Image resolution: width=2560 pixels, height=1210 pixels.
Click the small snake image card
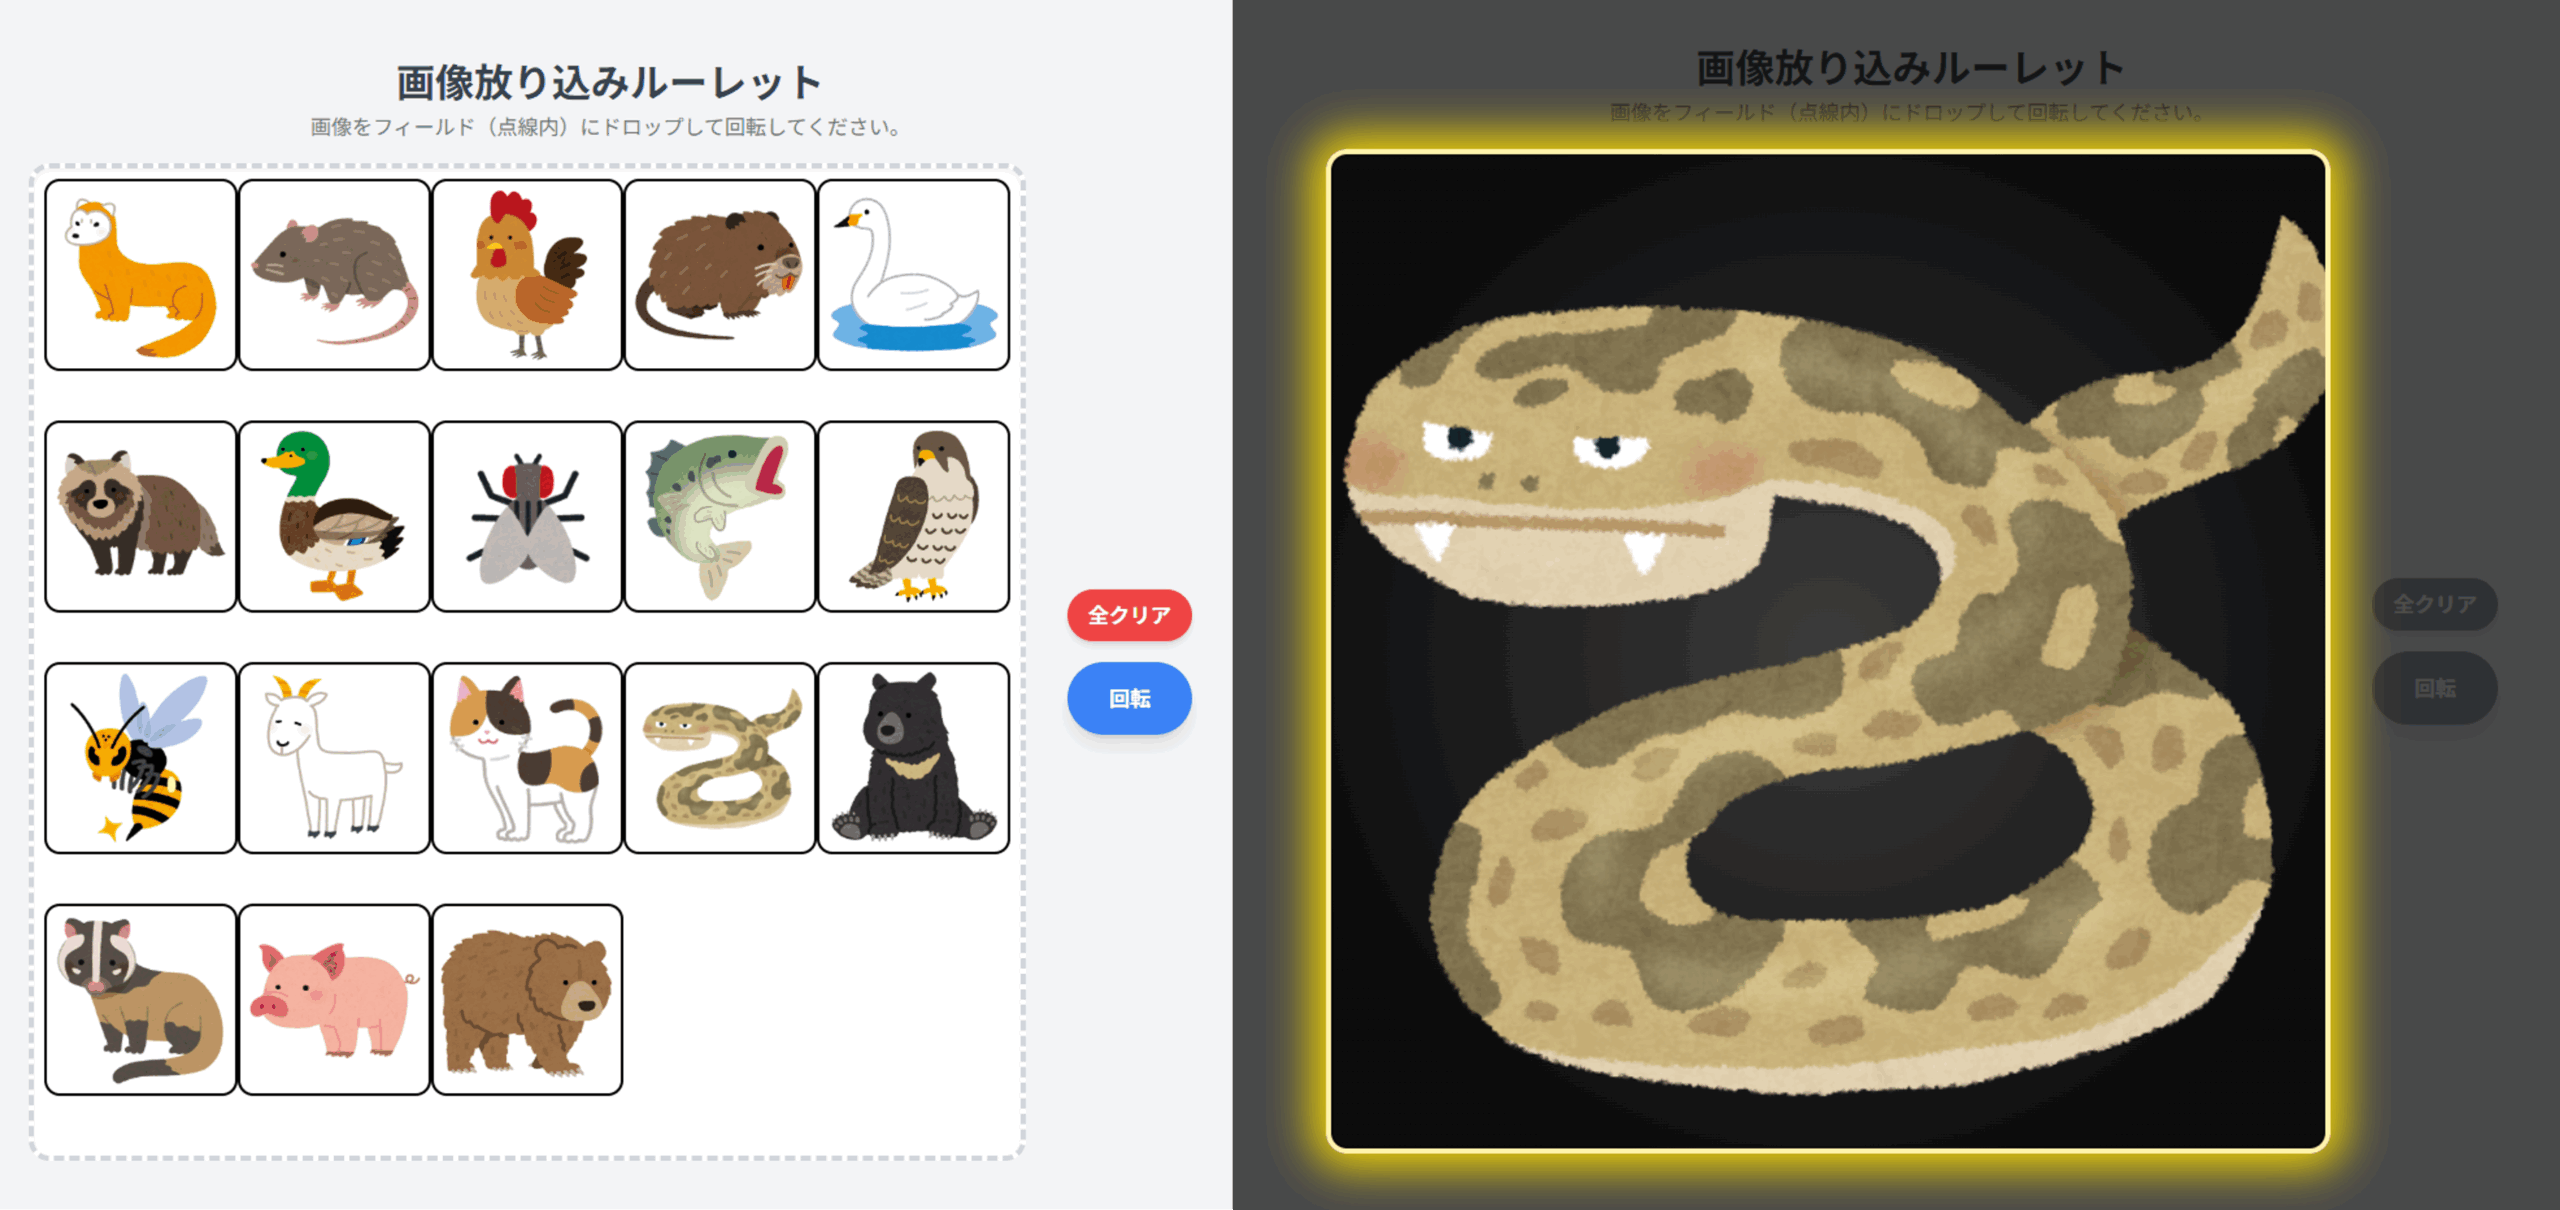pos(720,758)
